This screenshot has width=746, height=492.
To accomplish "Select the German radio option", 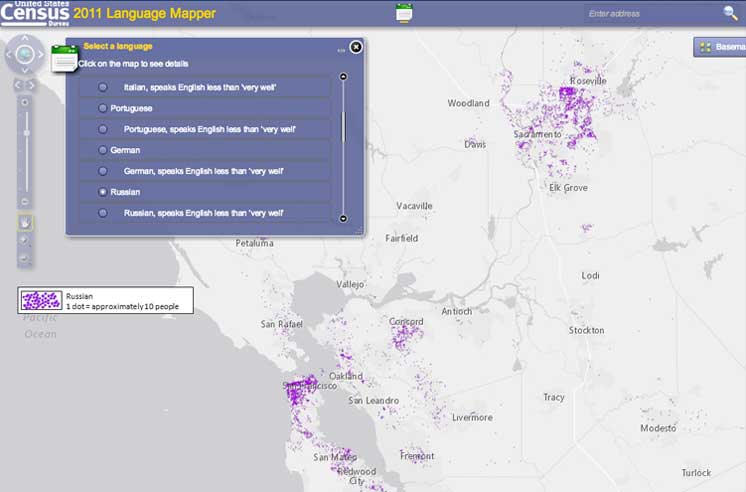I will tap(102, 150).
